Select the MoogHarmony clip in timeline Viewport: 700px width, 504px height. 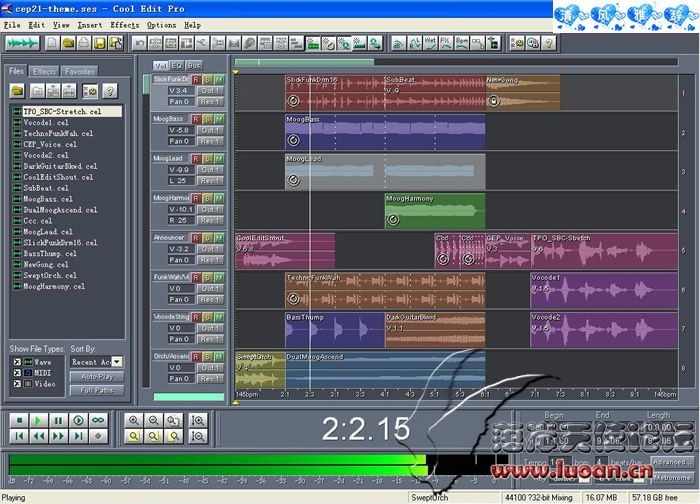pos(435,211)
